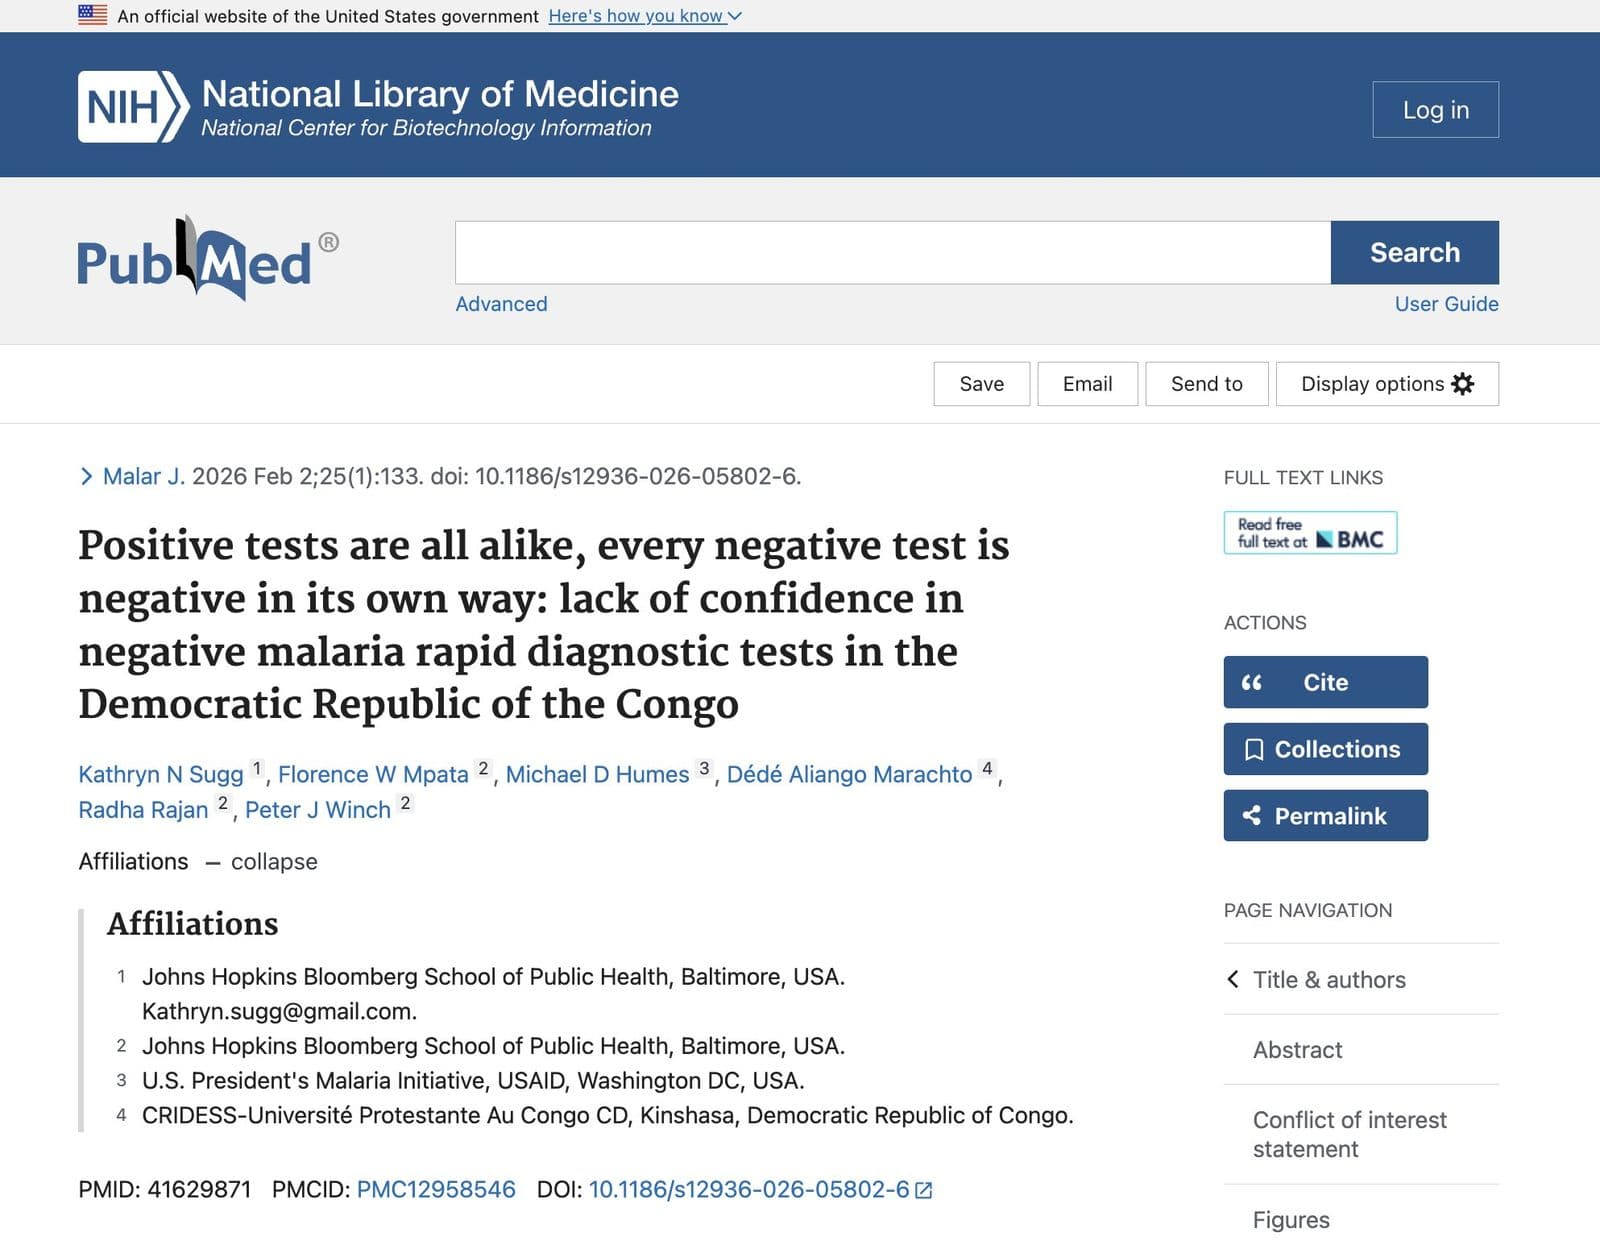The width and height of the screenshot is (1600, 1249).
Task: Open author Kathryn N Sugg
Action: (x=161, y=774)
